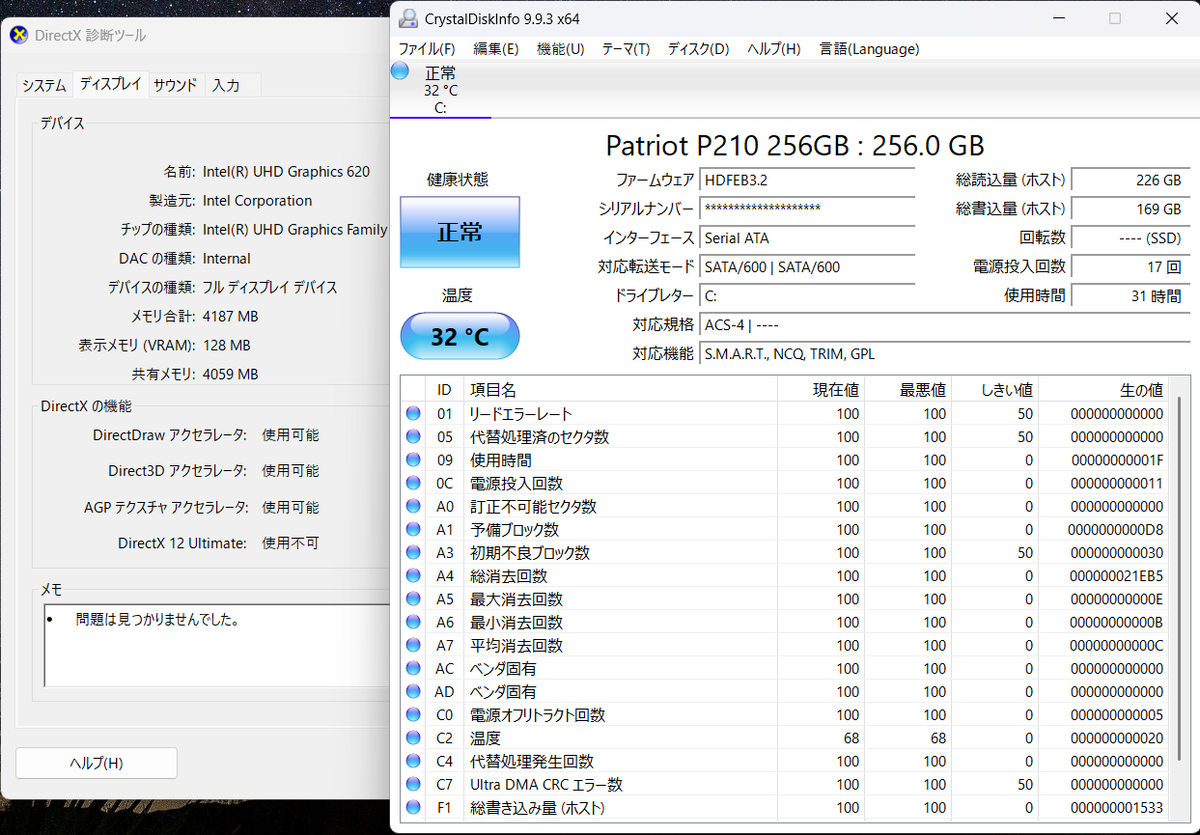Image resolution: width=1200 pixels, height=835 pixels.
Task: Click the 最悪値 column header
Action: pyautogui.click(x=908, y=390)
